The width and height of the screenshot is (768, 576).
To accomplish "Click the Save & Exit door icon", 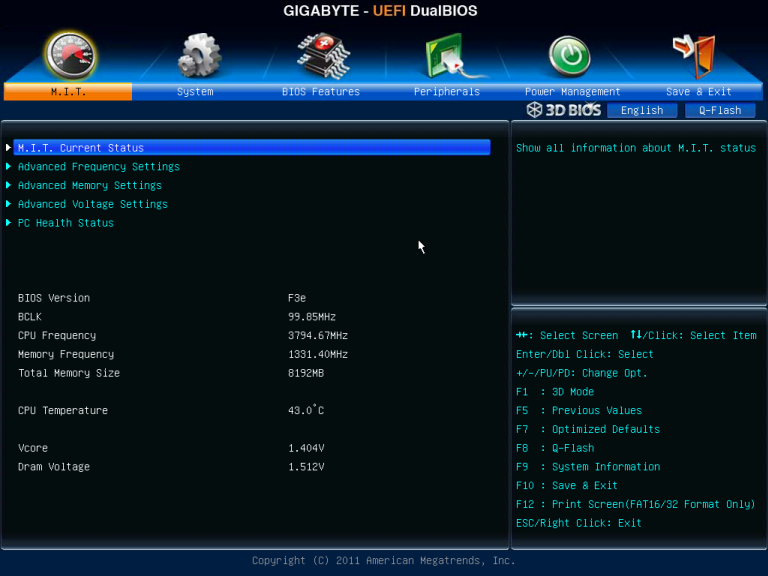I will tap(694, 56).
